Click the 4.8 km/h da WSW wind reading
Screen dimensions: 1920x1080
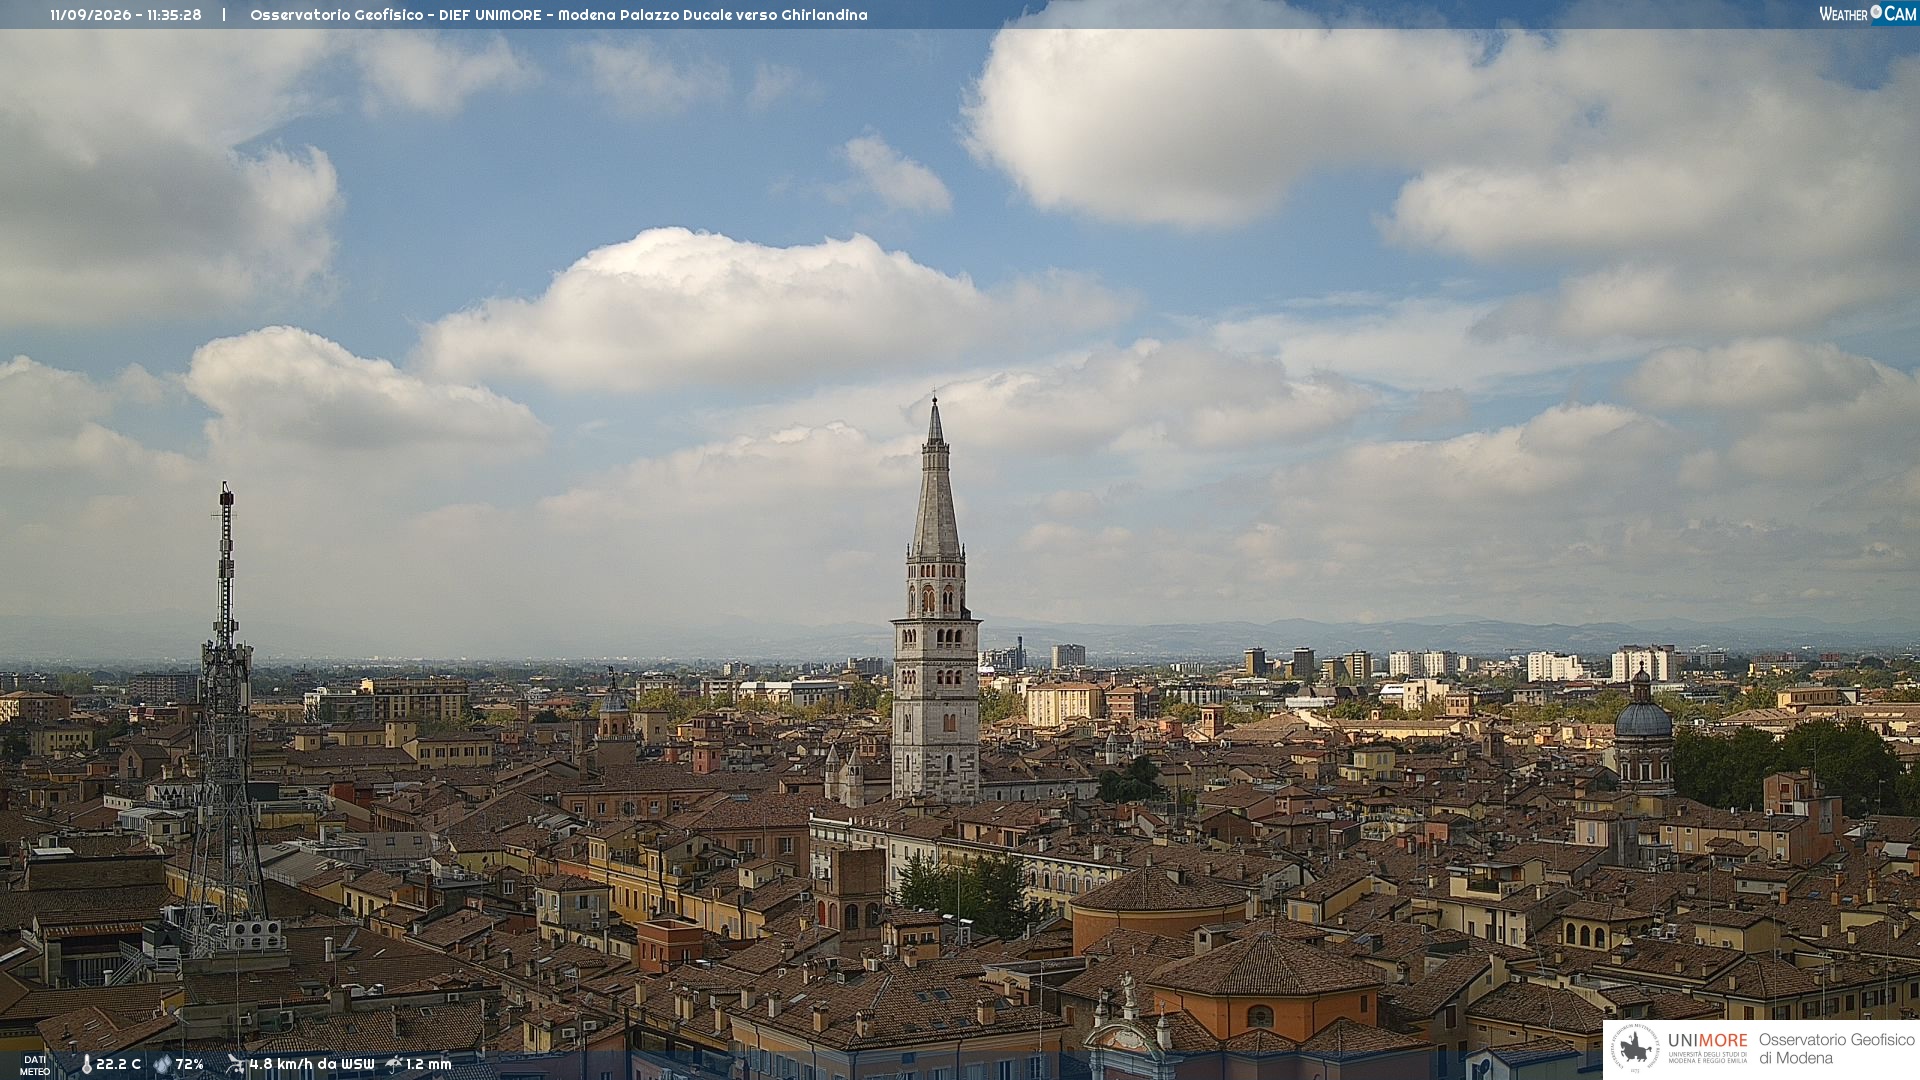(312, 1064)
